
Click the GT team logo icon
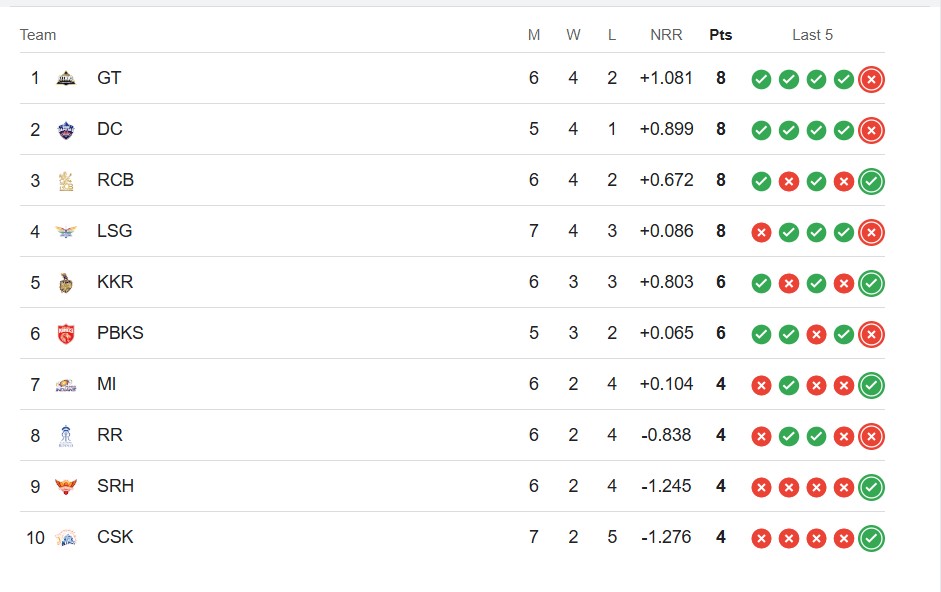pyautogui.click(x=66, y=79)
